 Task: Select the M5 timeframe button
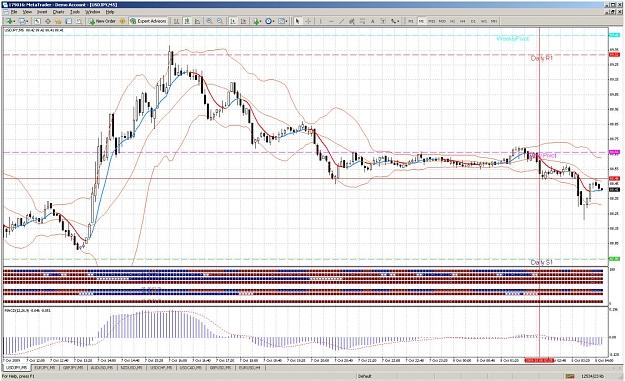(421, 21)
